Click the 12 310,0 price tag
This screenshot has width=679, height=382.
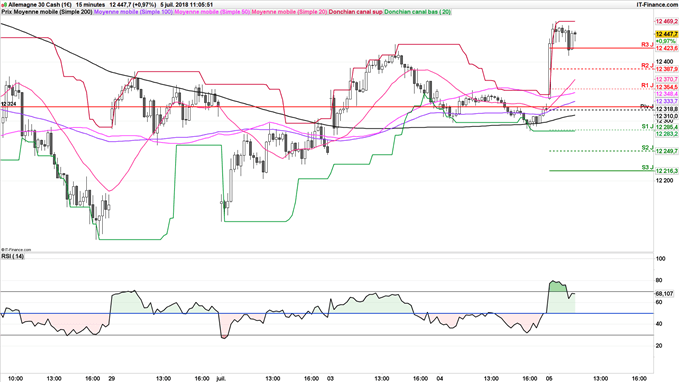pyautogui.click(x=666, y=117)
